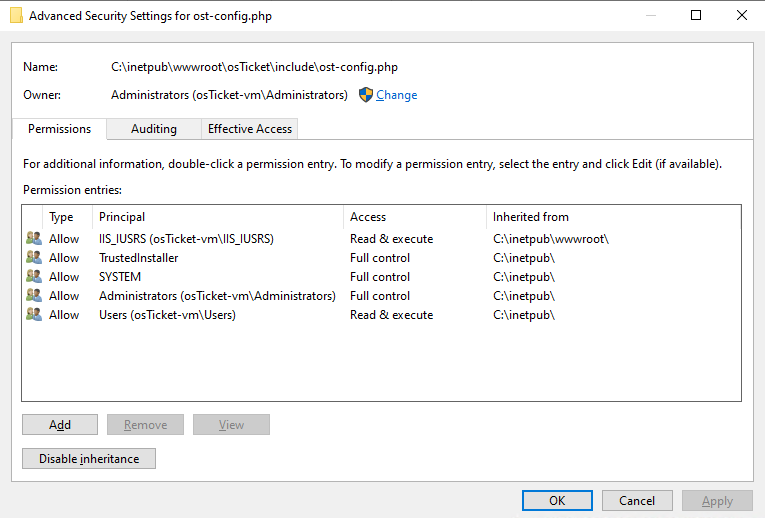This screenshot has width=765, height=518.
Task: Click the ost-config.php file path name
Action: tap(254, 67)
